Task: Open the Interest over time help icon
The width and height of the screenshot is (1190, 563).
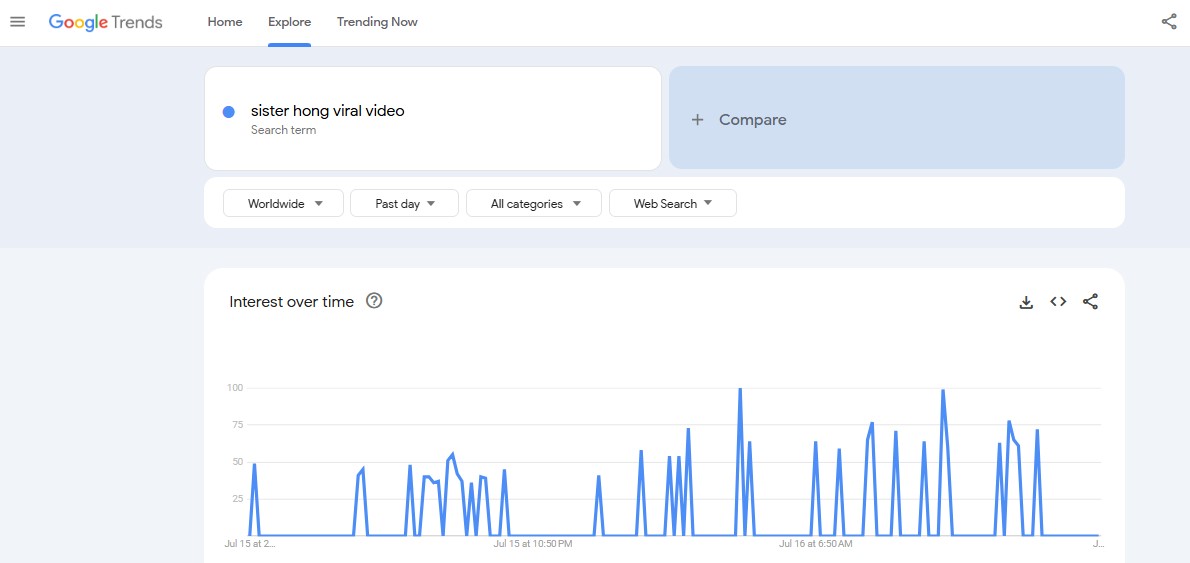Action: 373,301
